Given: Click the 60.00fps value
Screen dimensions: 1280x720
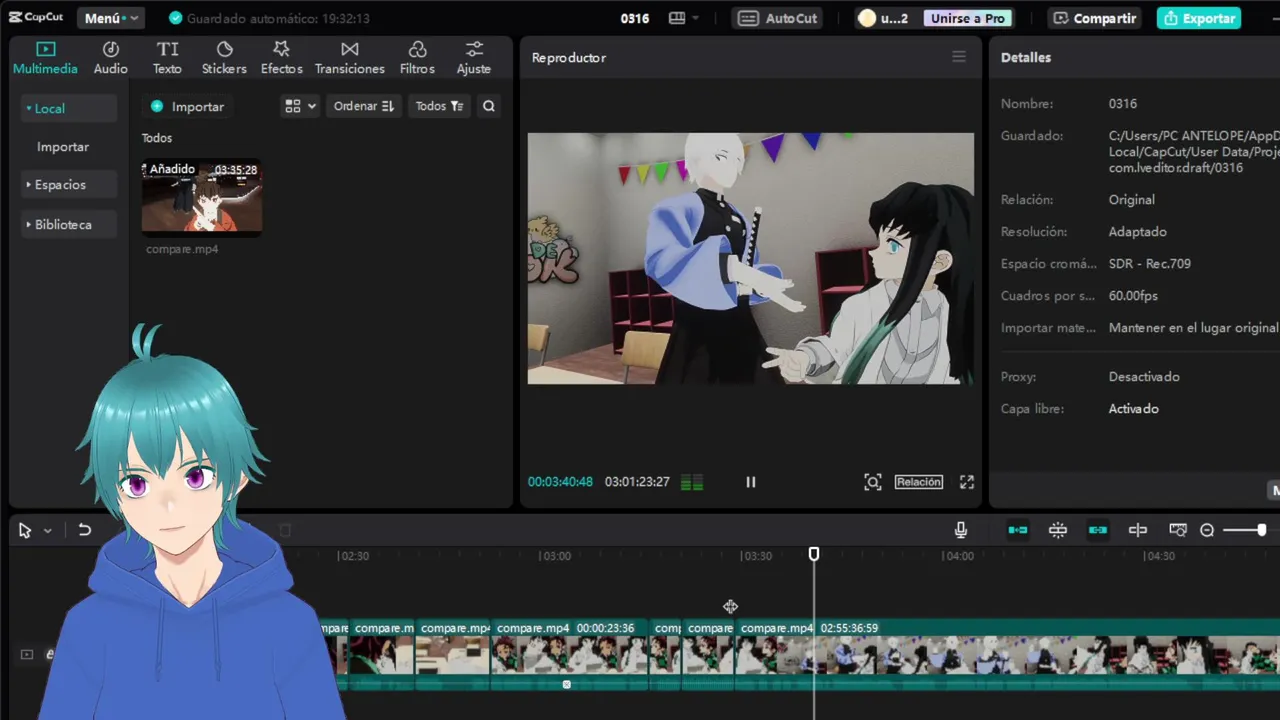Looking at the screenshot, I should click(x=1133, y=296).
